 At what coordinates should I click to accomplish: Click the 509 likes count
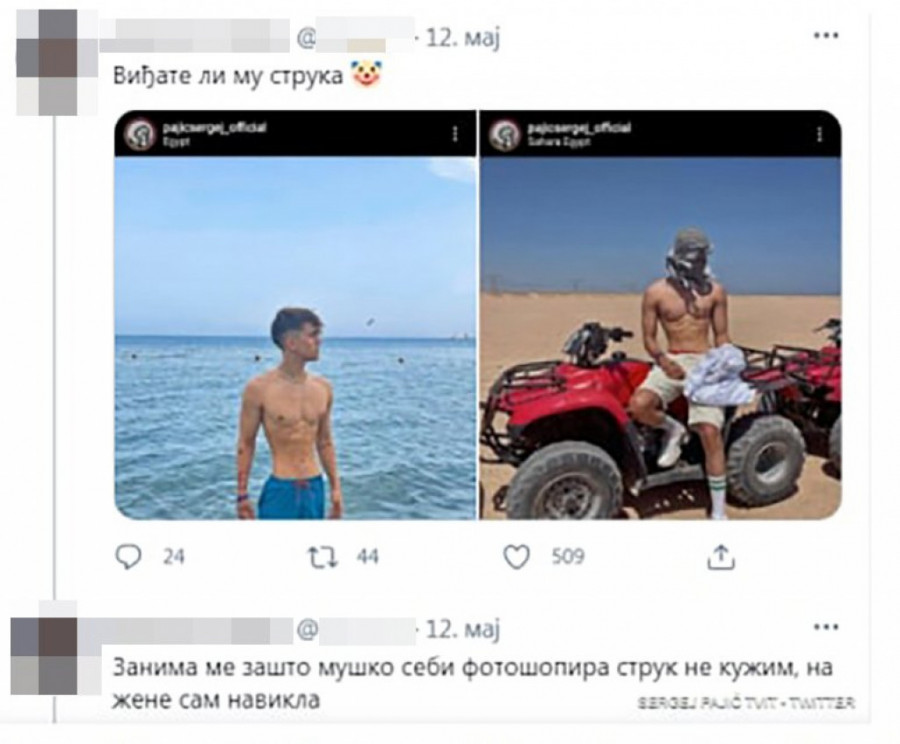click(x=568, y=556)
